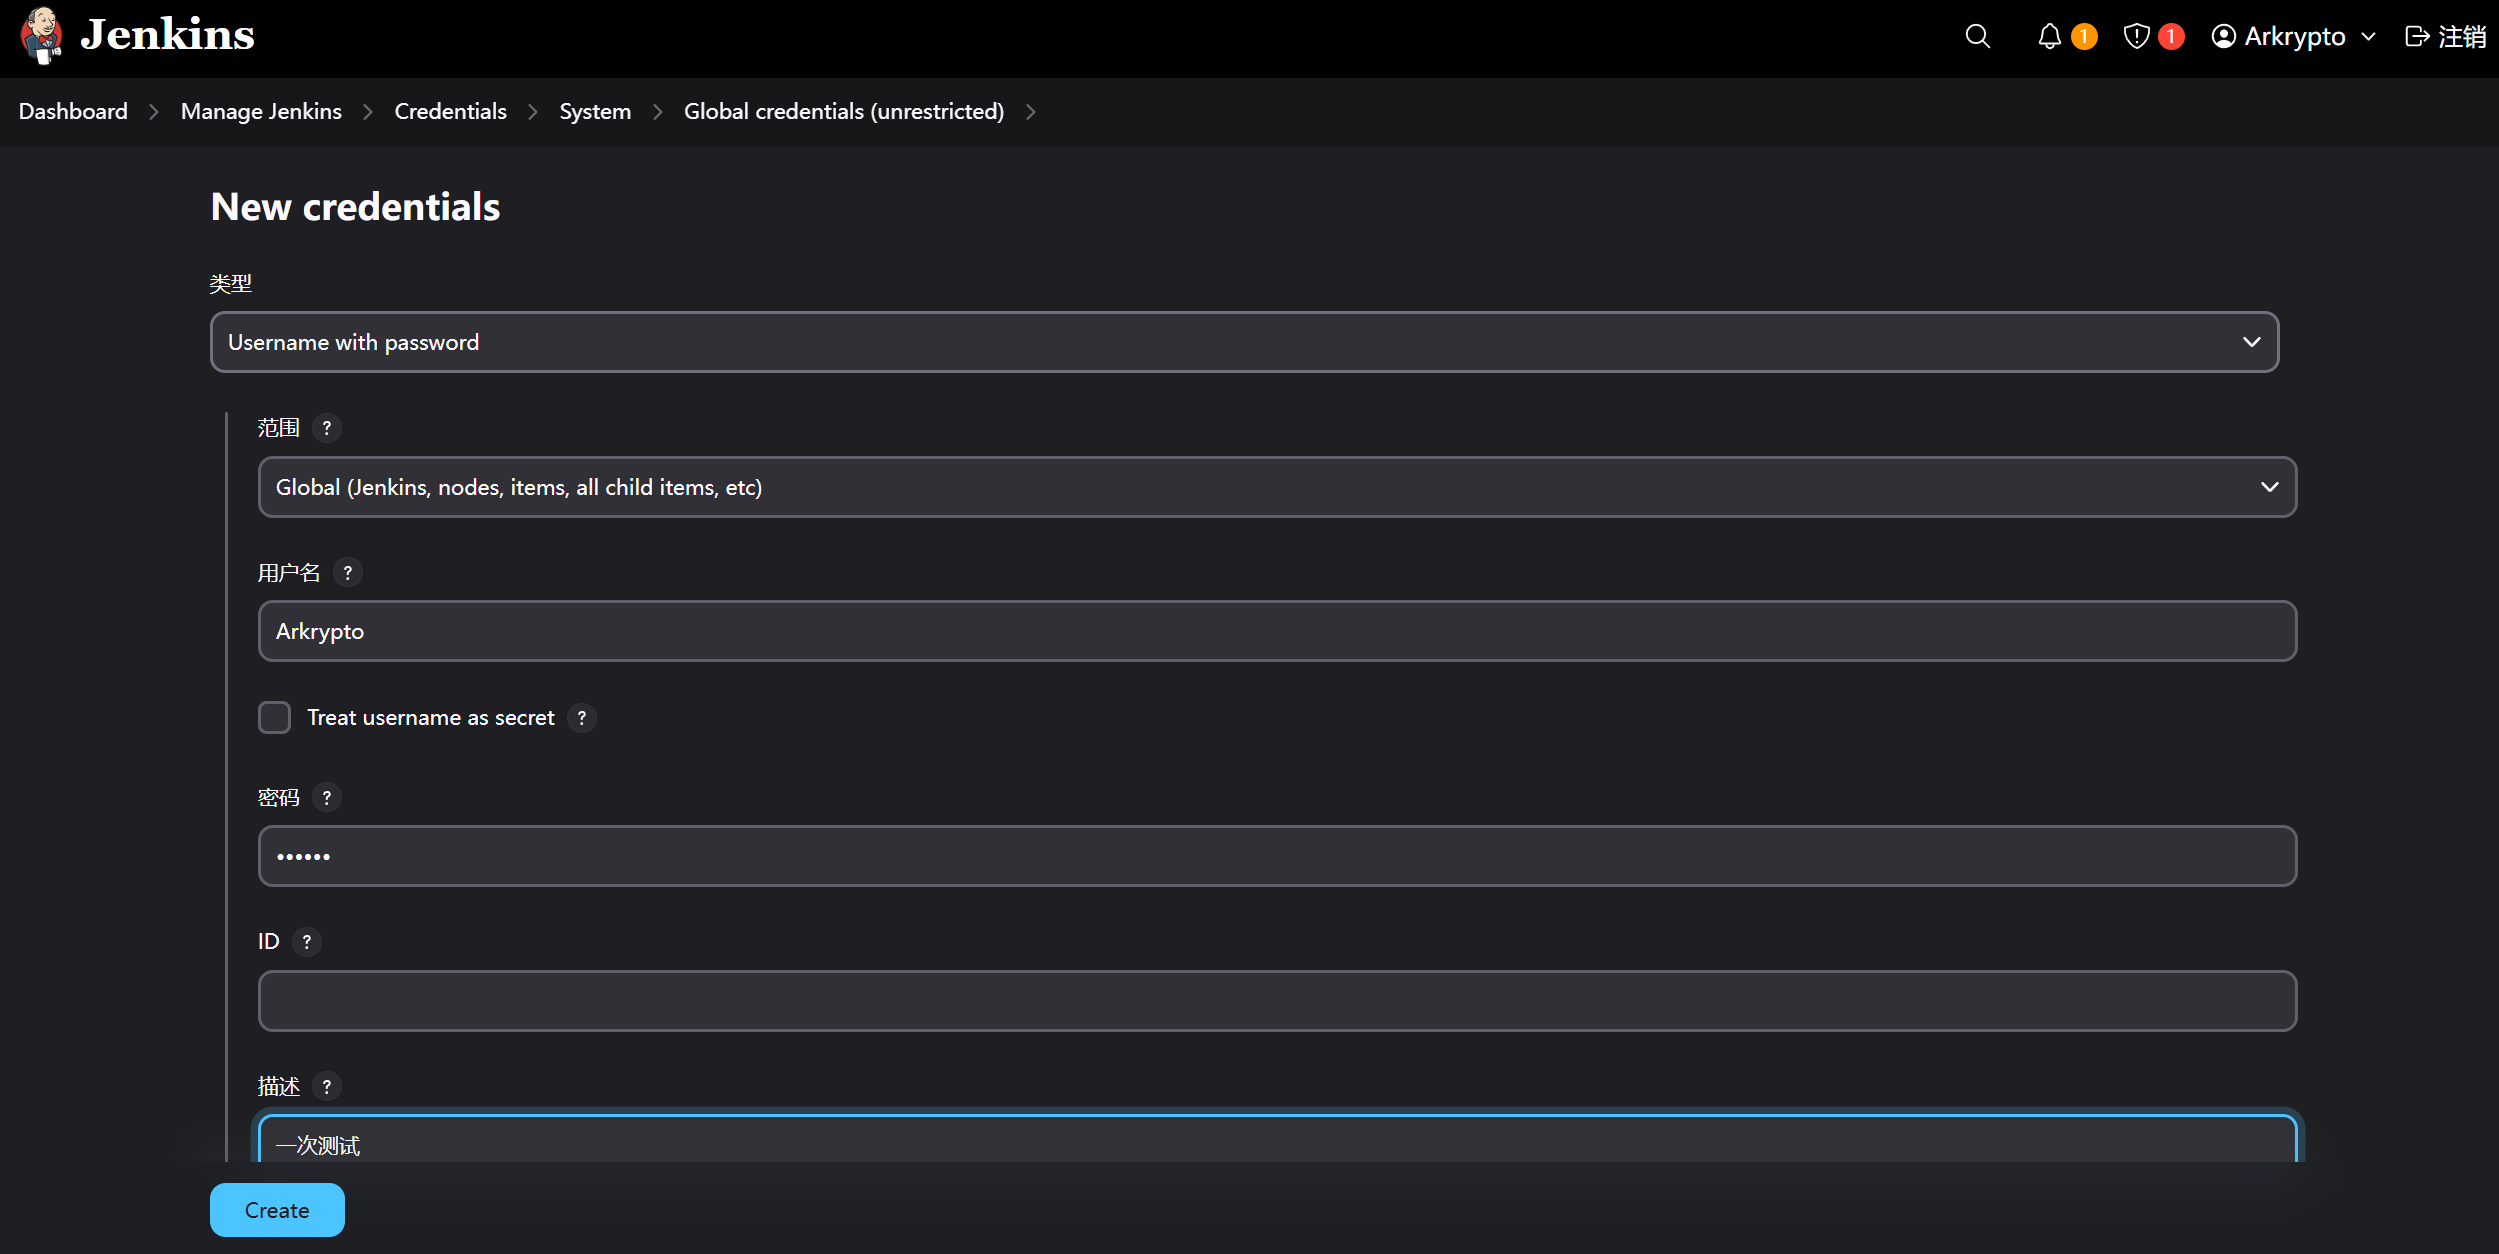Open the Arkrypto user menu
The image size is (2499, 1254).
(2293, 37)
